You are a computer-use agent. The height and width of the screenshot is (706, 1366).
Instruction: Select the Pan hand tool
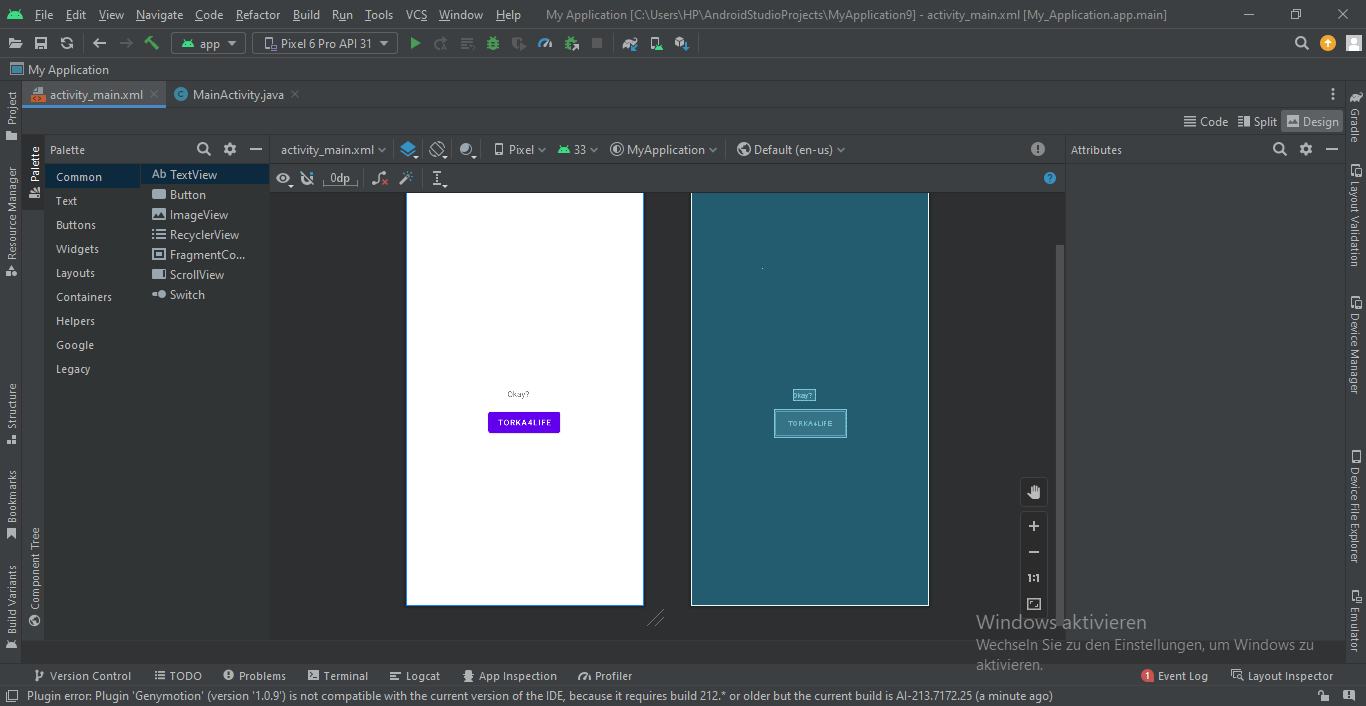click(x=1034, y=492)
